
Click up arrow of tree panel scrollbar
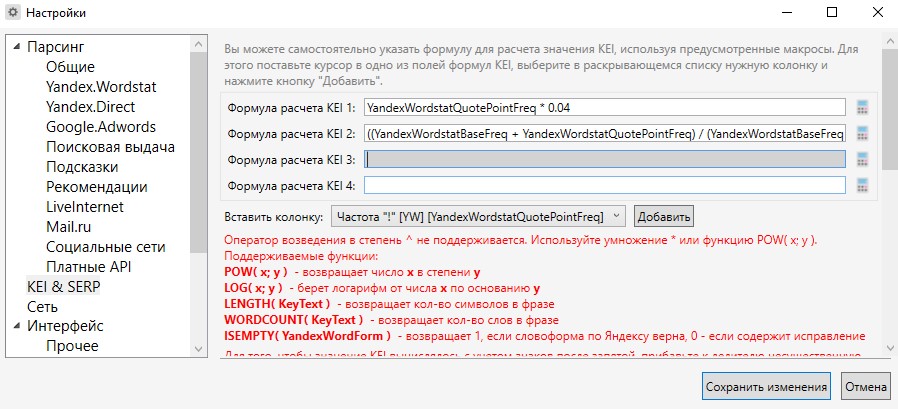[198, 44]
